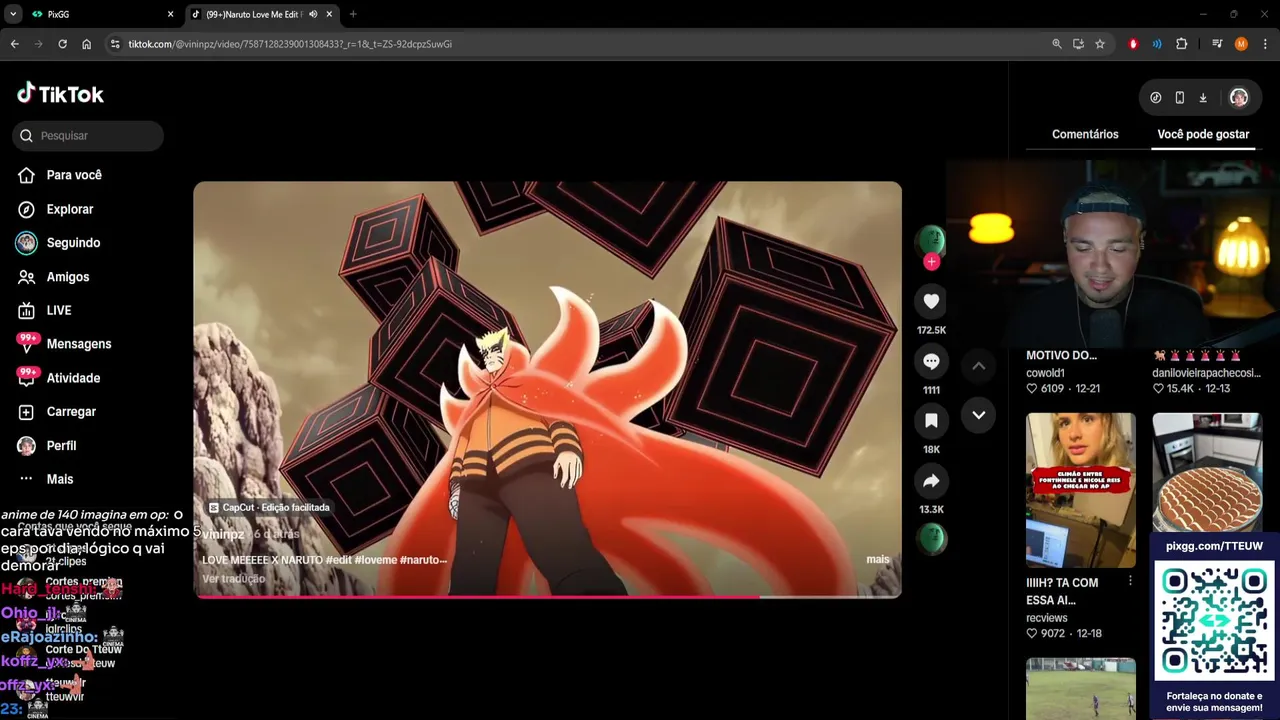Click the browser back arrow

[14, 44]
